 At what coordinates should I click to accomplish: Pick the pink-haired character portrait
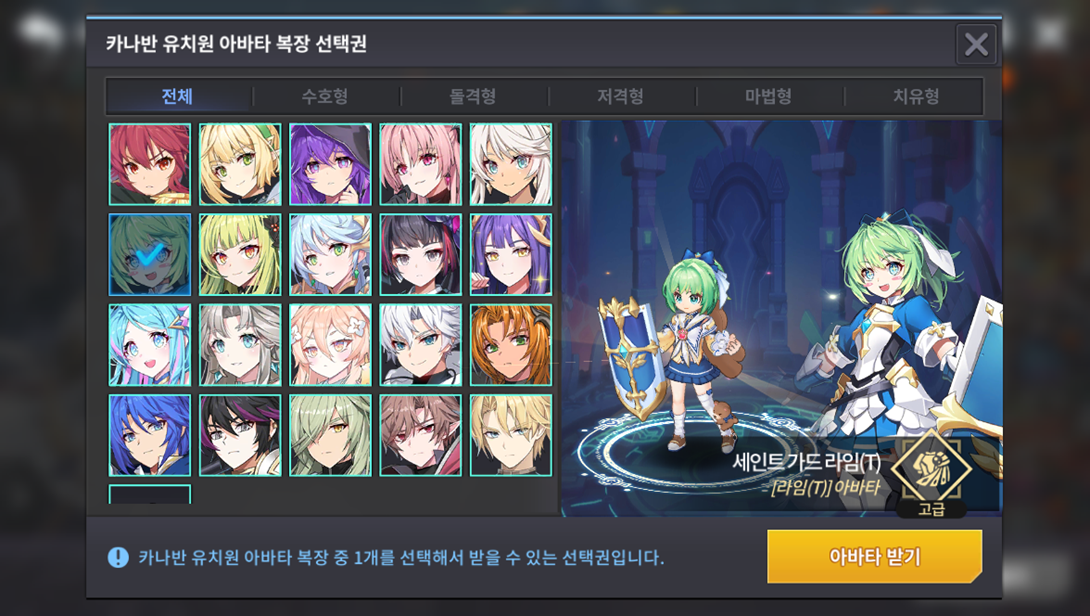coord(421,164)
